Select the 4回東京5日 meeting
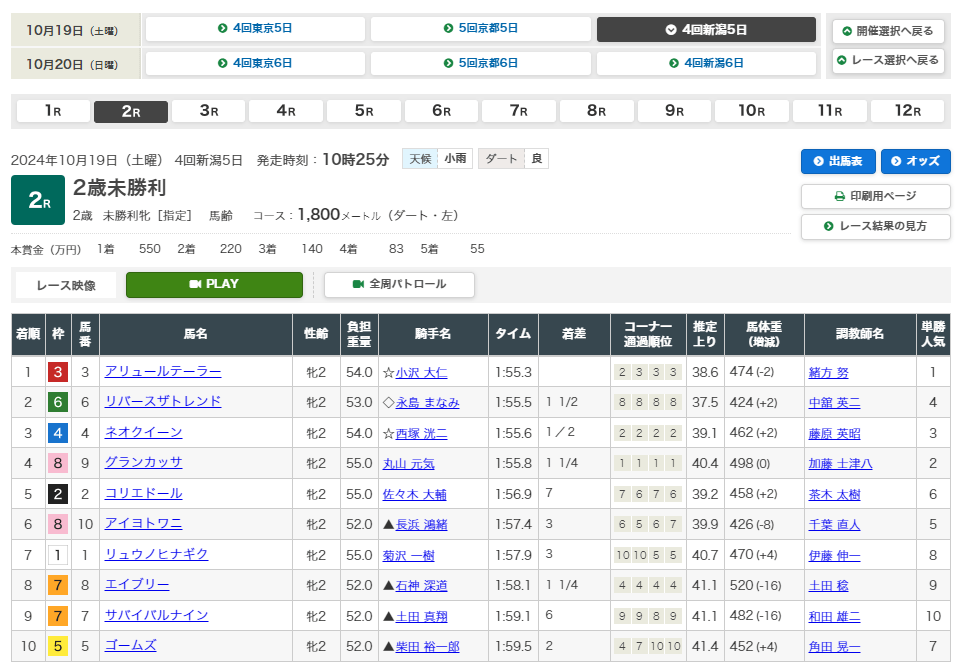 coord(255,29)
